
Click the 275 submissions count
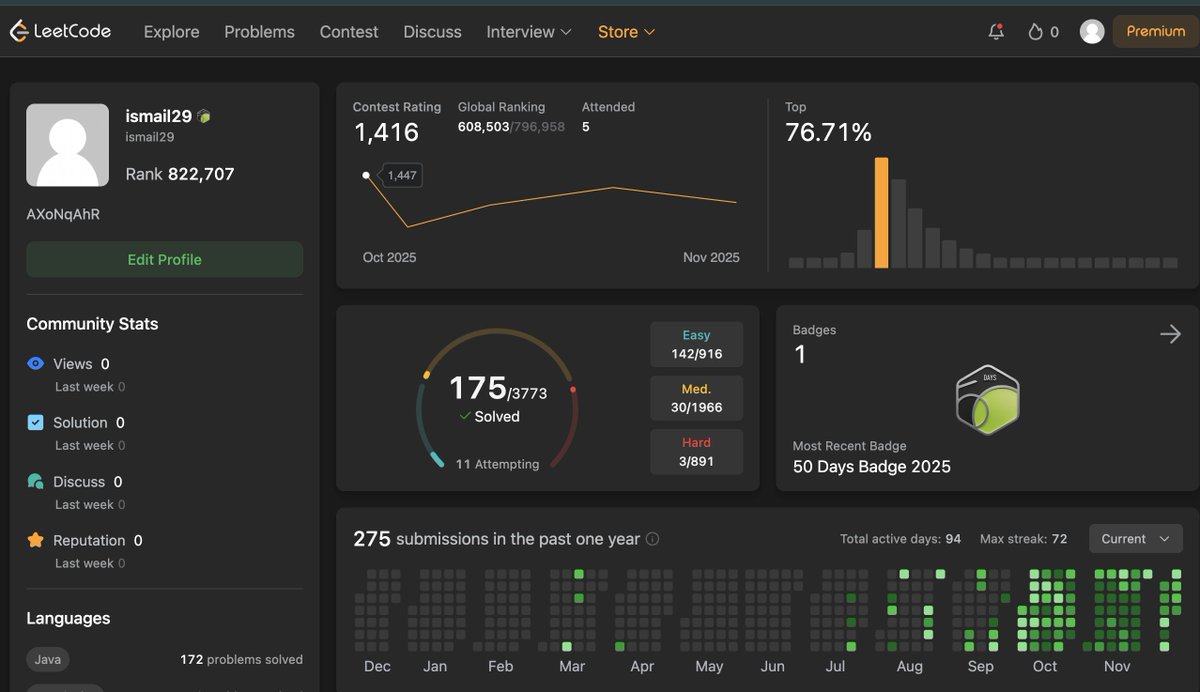point(371,539)
